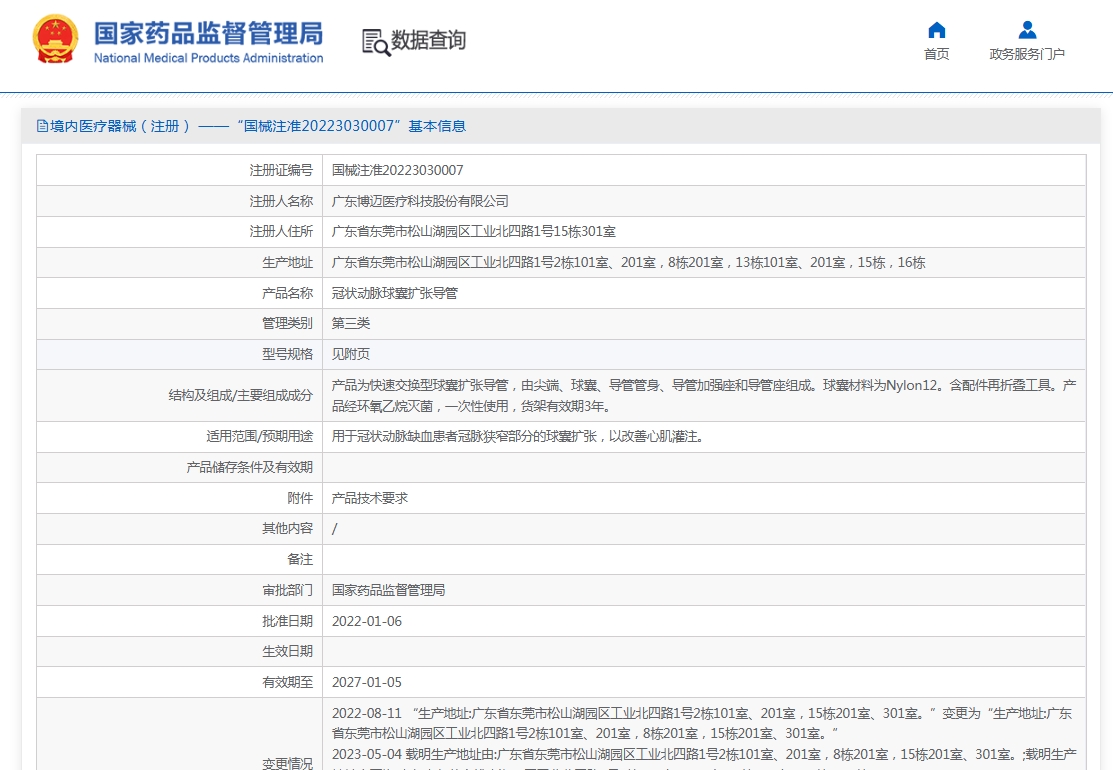Select the 生效日期 row label

(287, 651)
